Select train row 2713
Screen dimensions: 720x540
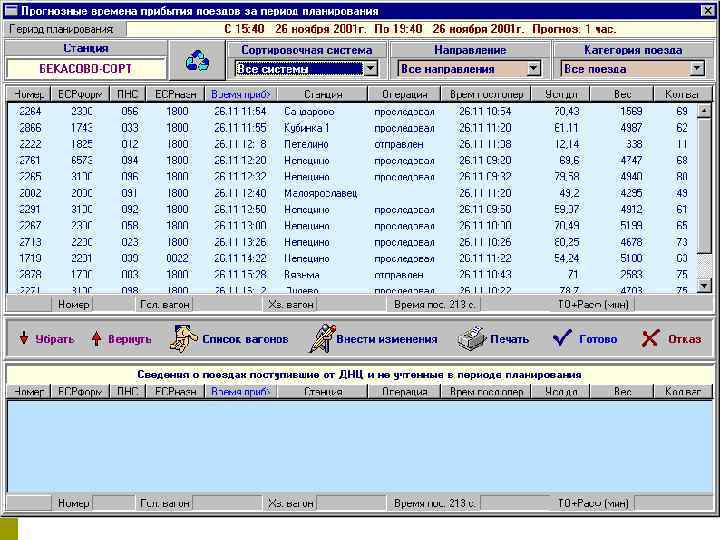coord(352,242)
